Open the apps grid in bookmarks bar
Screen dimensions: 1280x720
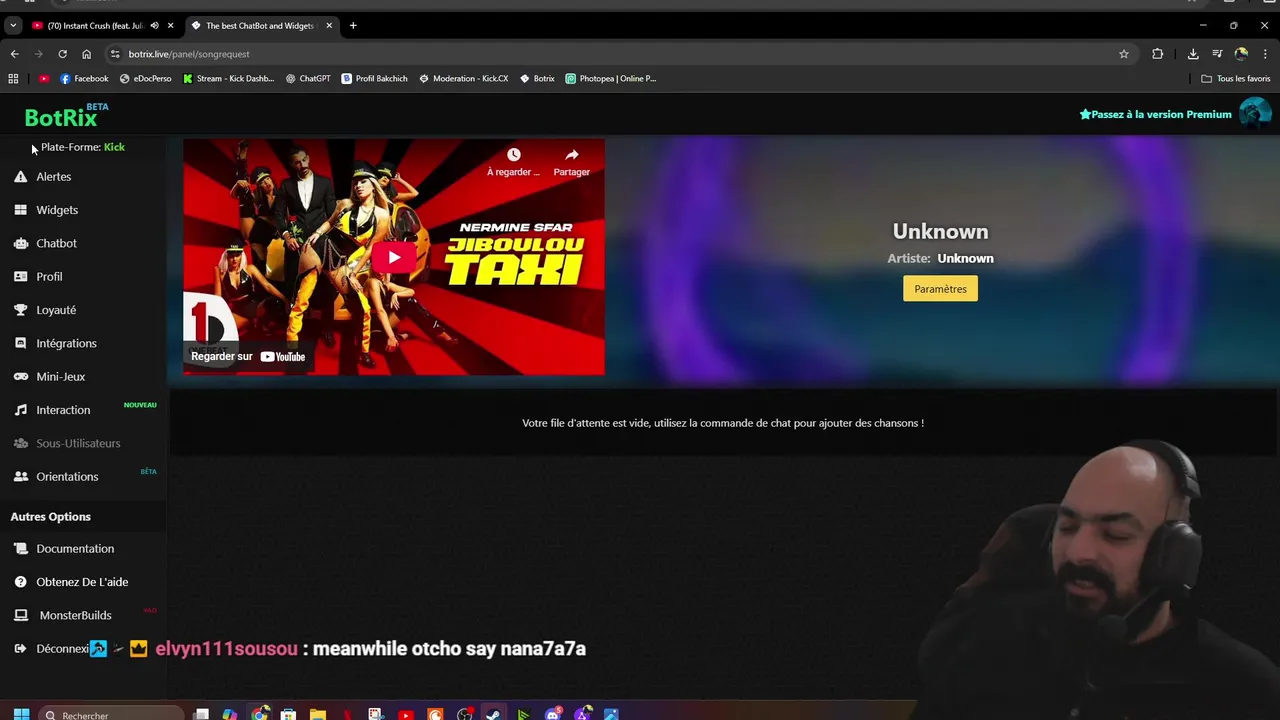pyautogui.click(x=13, y=78)
